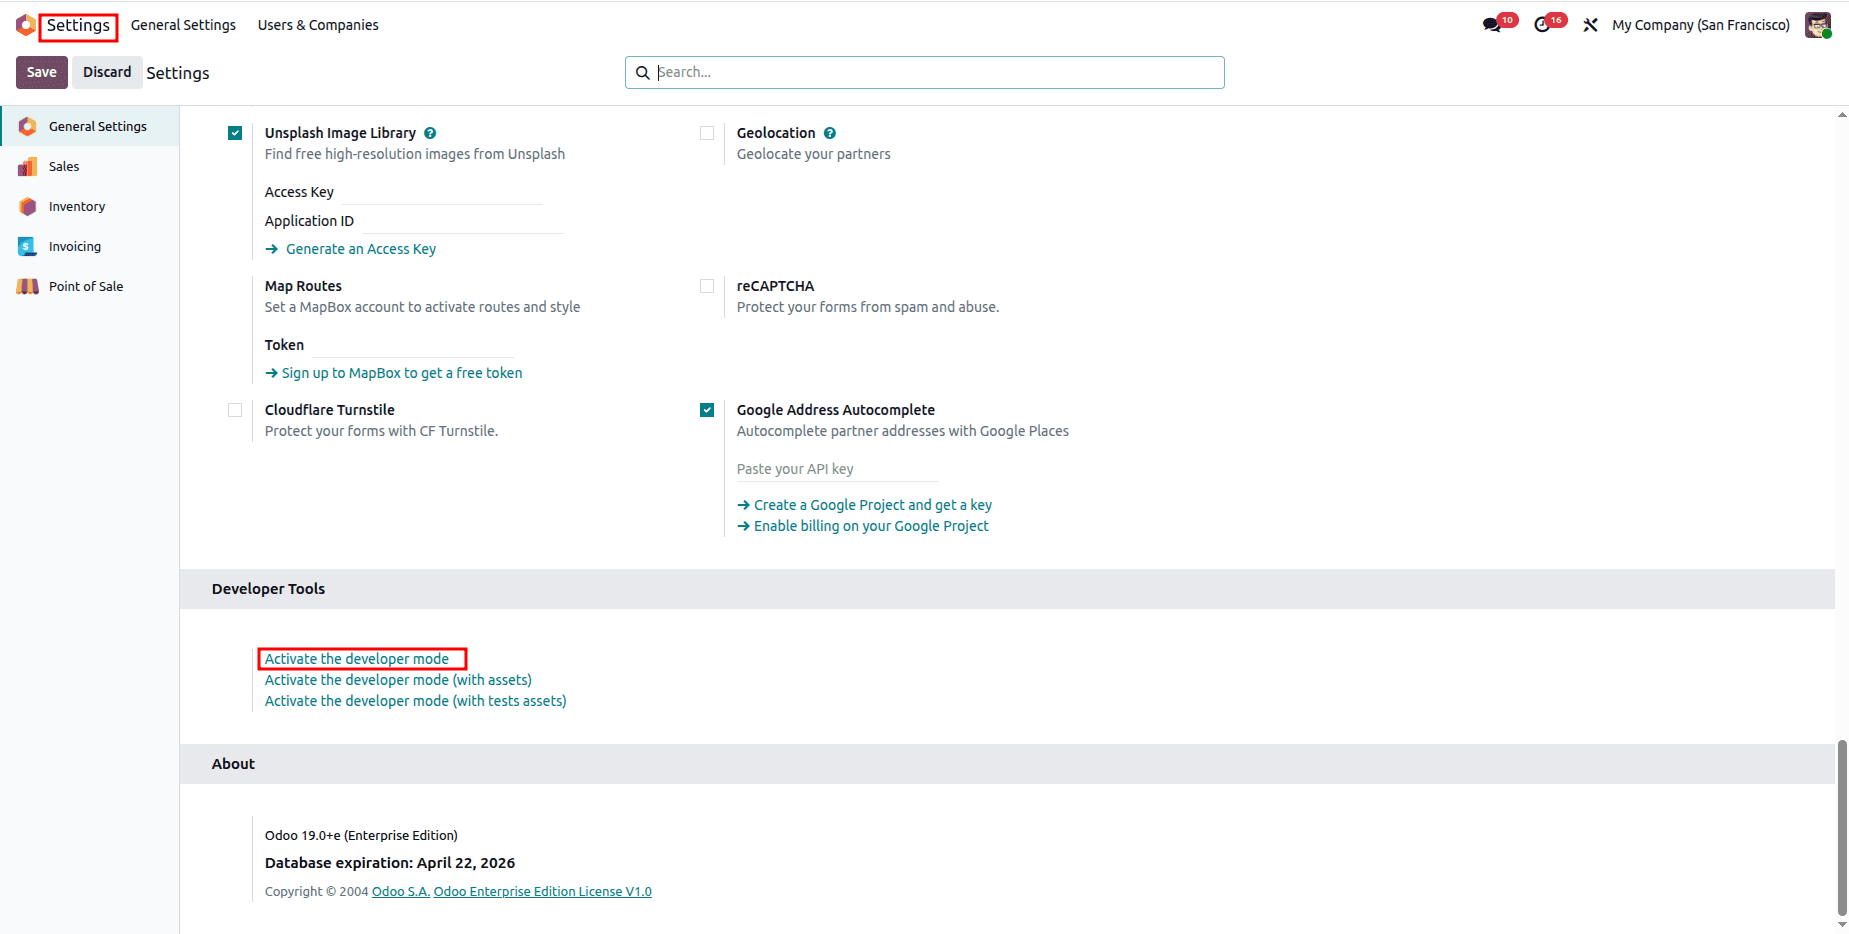Disable Google Address Autocomplete
The width and height of the screenshot is (1849, 934).
(707, 409)
